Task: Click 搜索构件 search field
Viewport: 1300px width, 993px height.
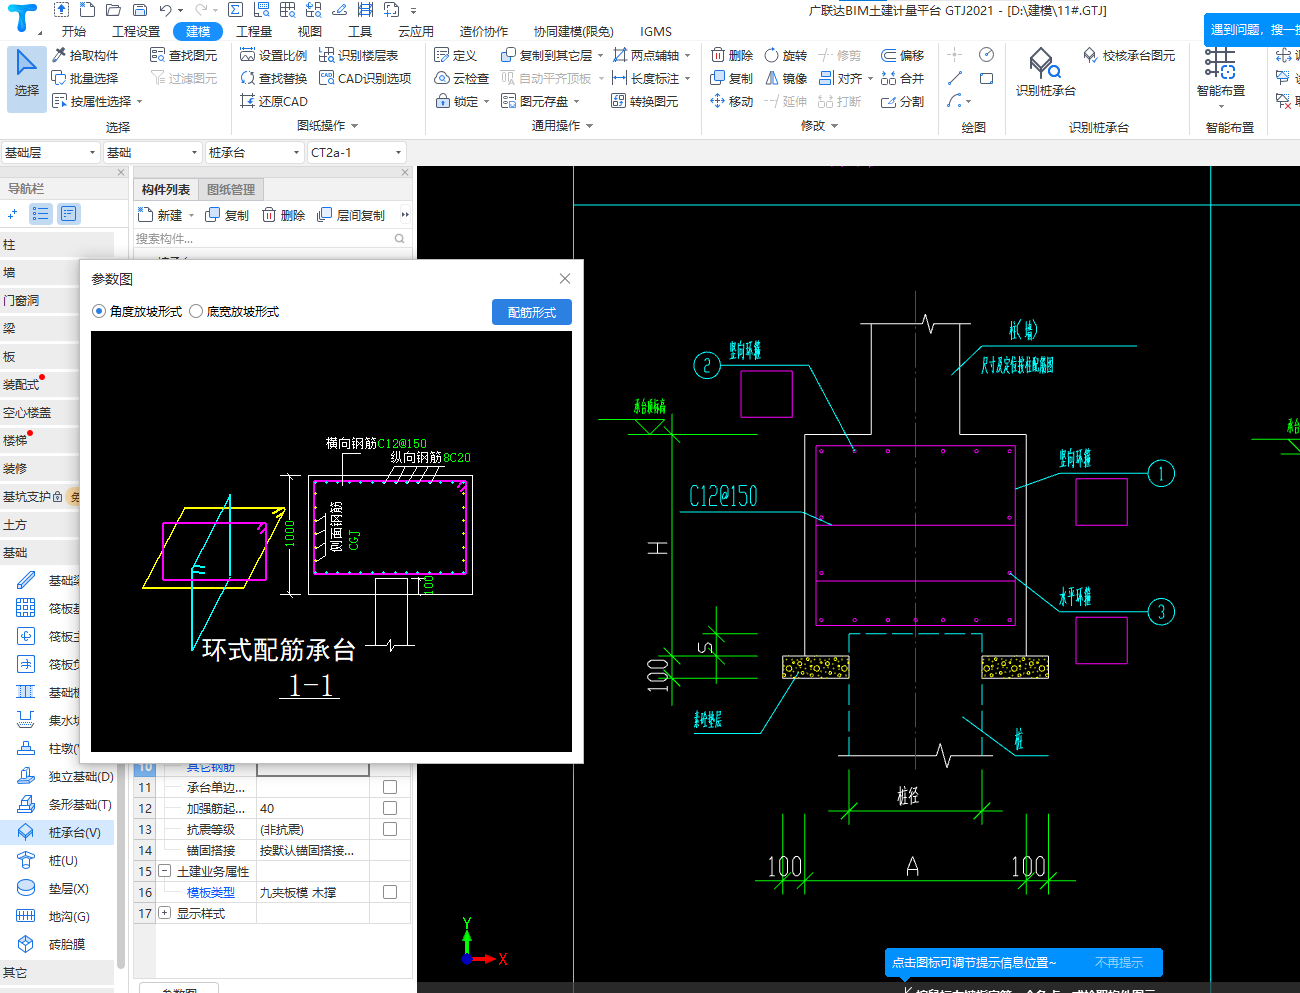Action: click(271, 238)
